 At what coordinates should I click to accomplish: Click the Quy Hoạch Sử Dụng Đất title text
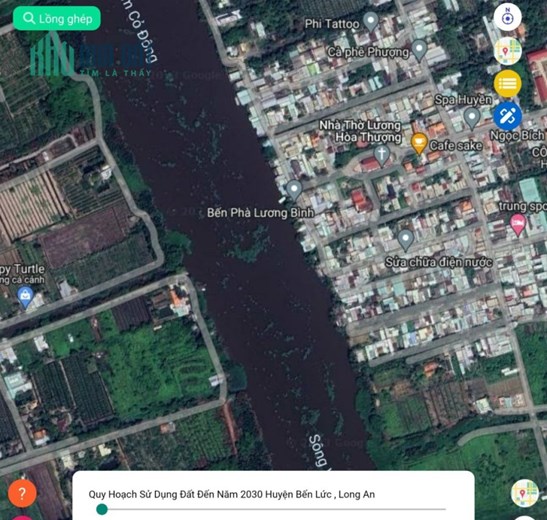point(232,494)
